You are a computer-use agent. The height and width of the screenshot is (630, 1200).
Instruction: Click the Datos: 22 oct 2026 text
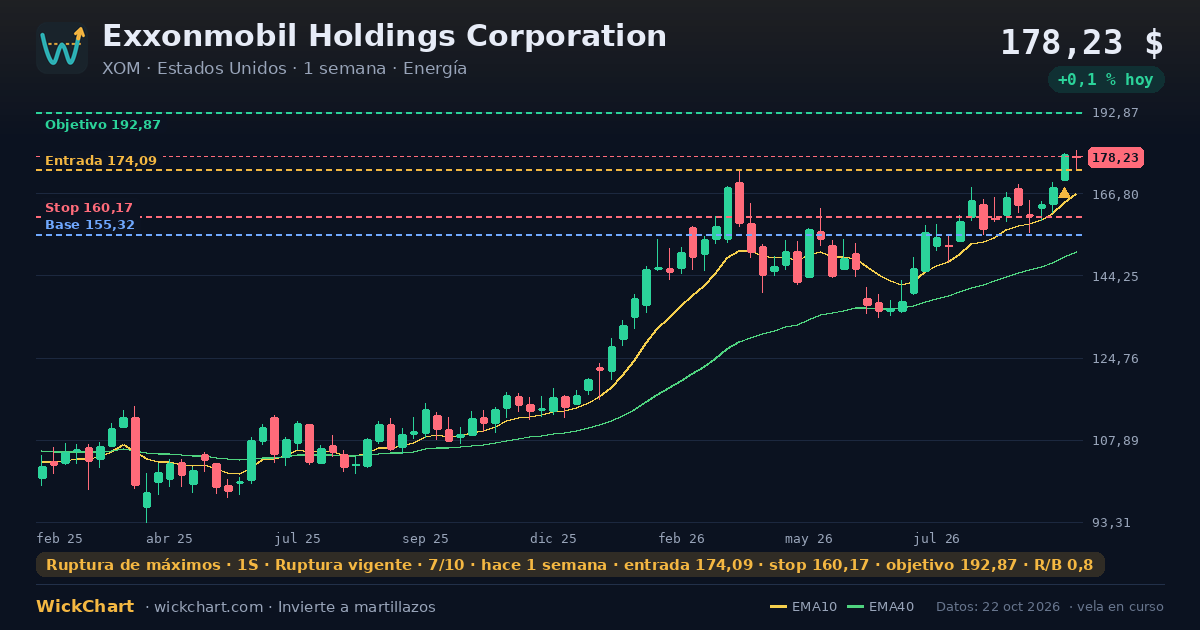999,607
